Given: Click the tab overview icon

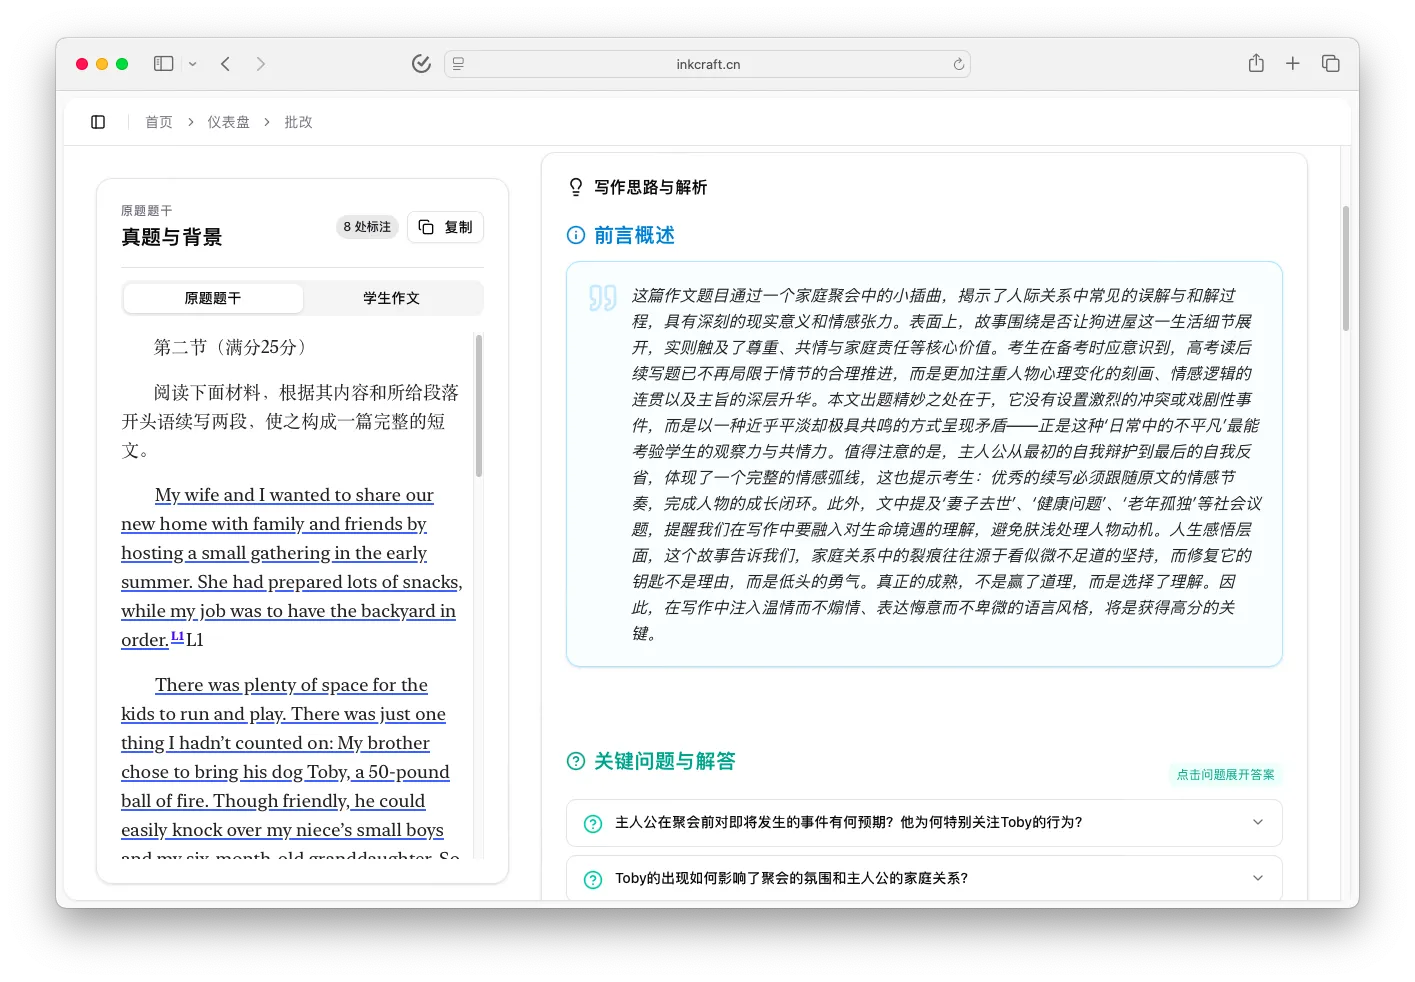Looking at the screenshot, I should [x=1330, y=63].
